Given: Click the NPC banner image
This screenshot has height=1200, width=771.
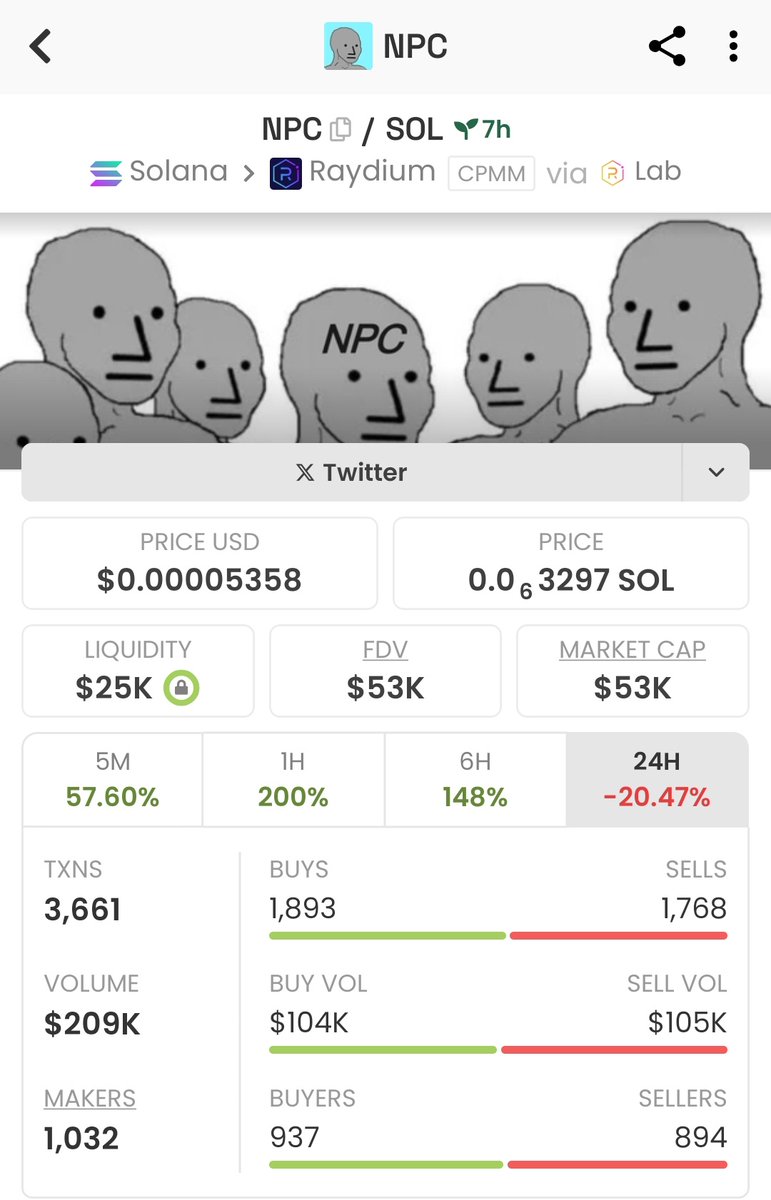Looking at the screenshot, I should coord(385,328).
